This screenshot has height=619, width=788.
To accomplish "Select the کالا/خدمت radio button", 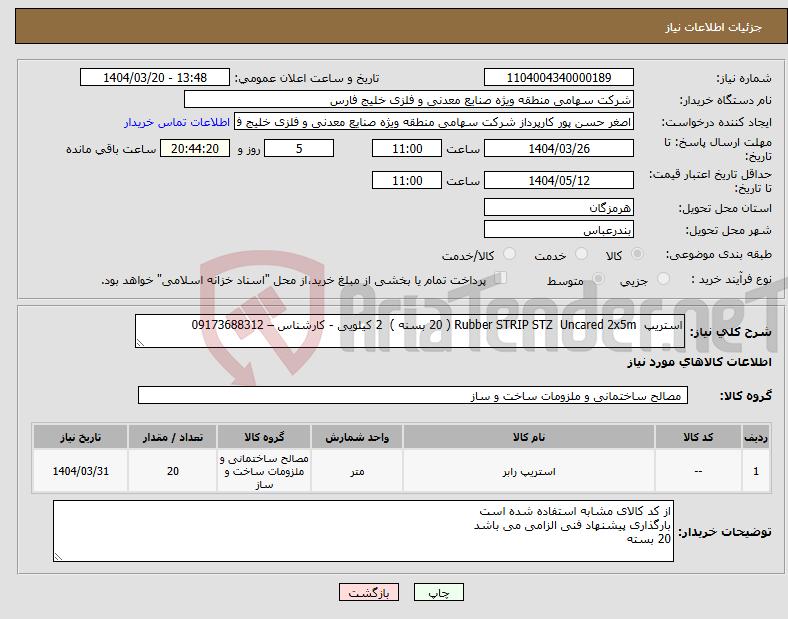I will point(509,254).
